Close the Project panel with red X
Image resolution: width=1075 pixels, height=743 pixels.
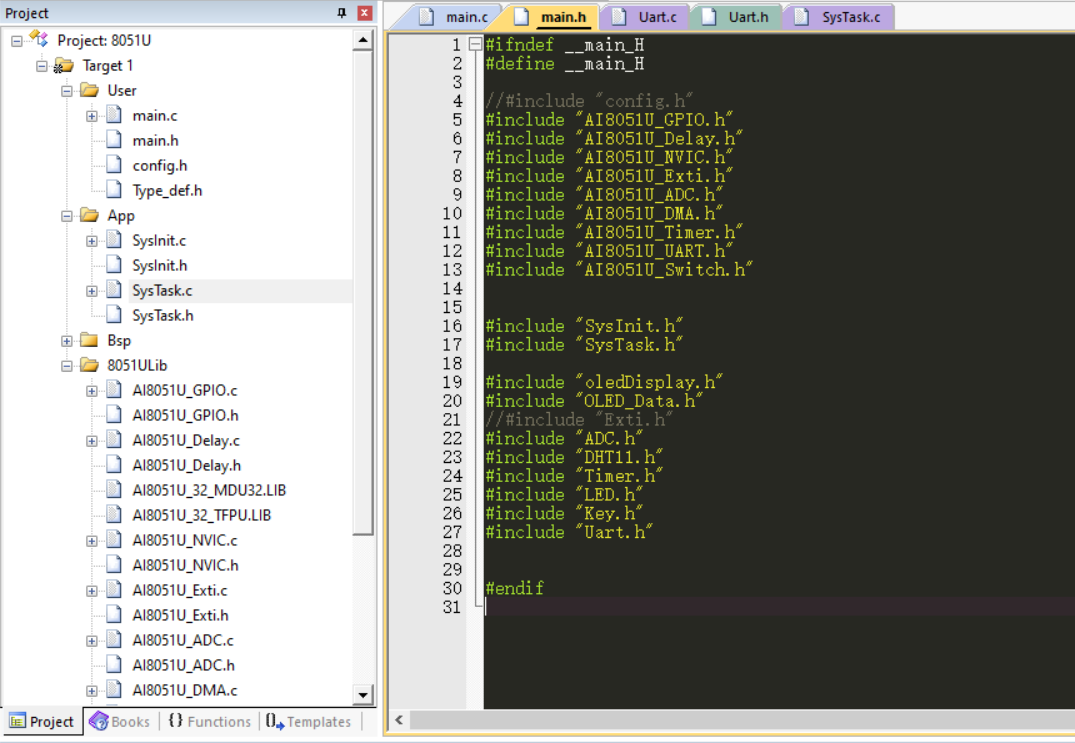click(364, 13)
